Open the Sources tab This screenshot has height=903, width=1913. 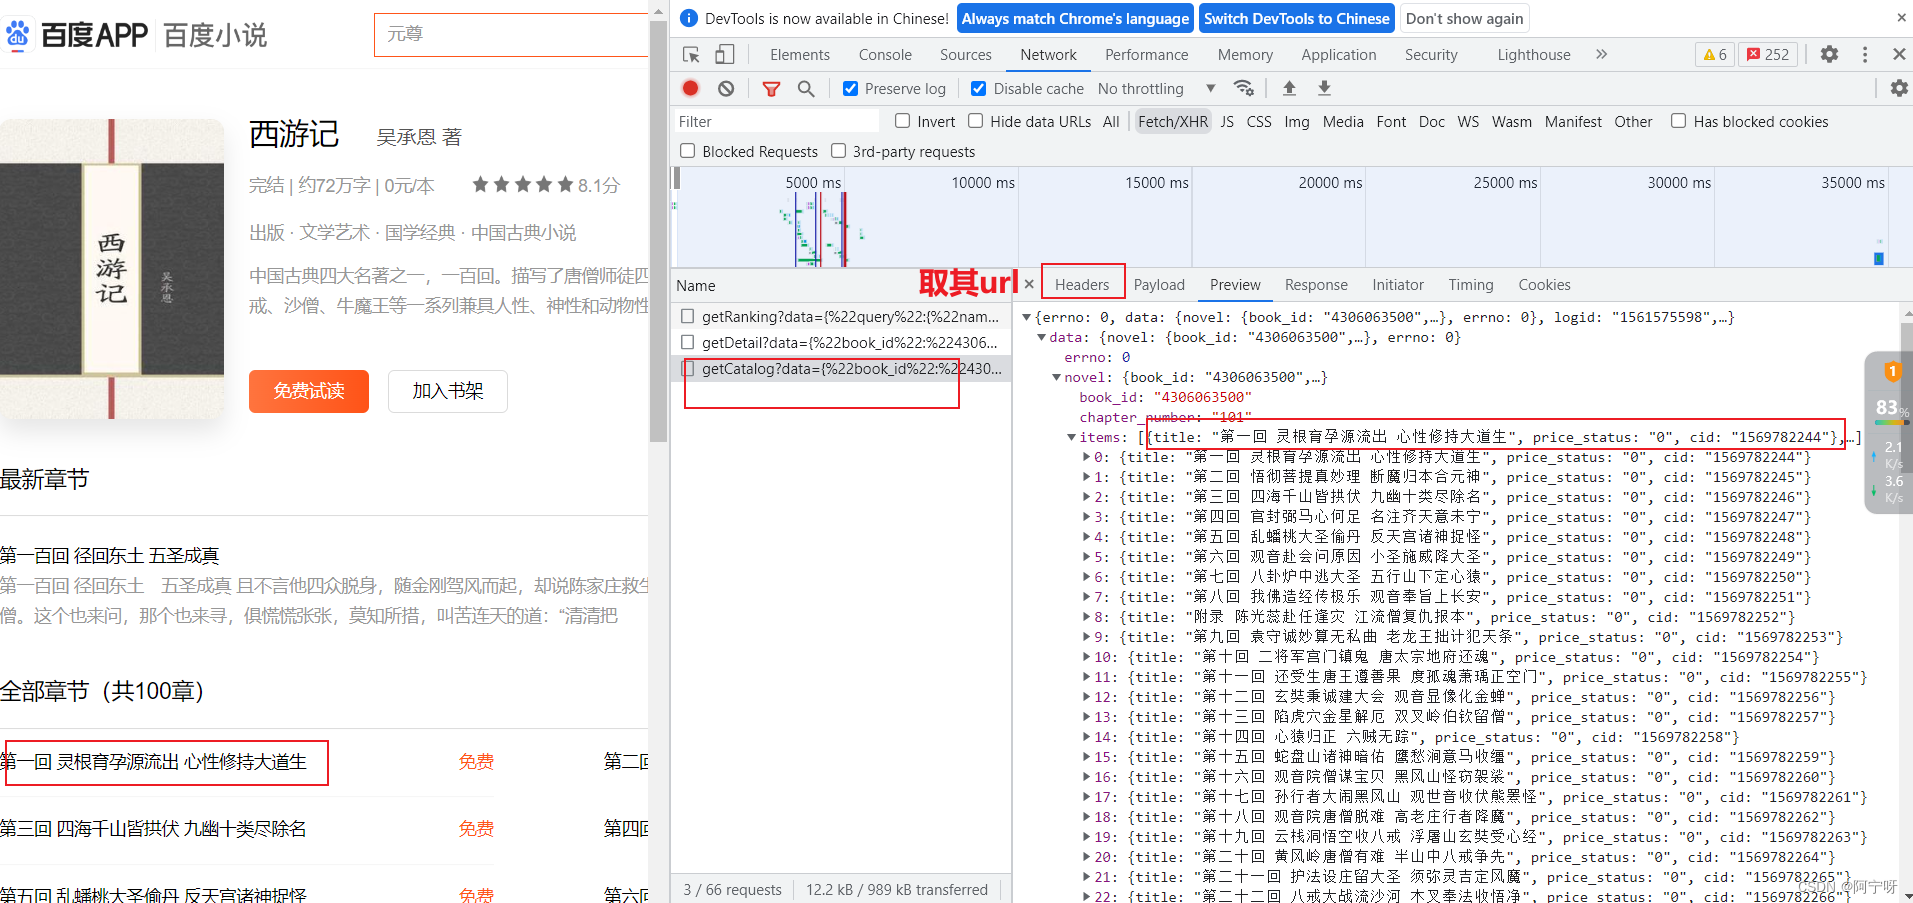965,55
